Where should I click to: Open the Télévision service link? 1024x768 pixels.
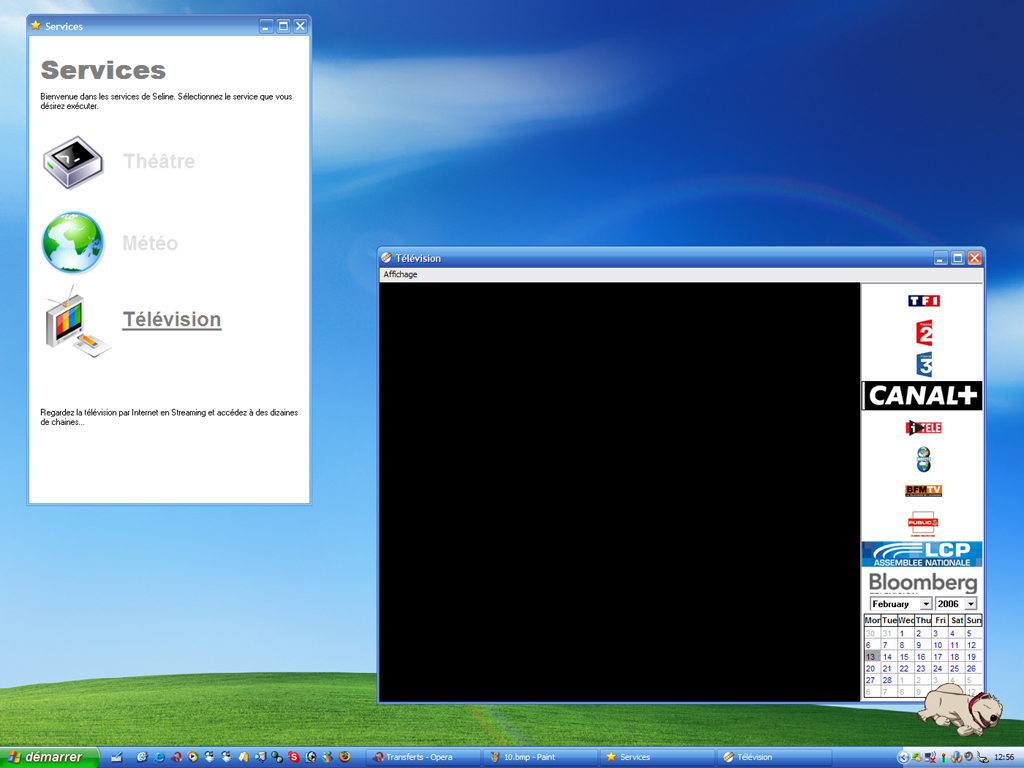tap(172, 319)
